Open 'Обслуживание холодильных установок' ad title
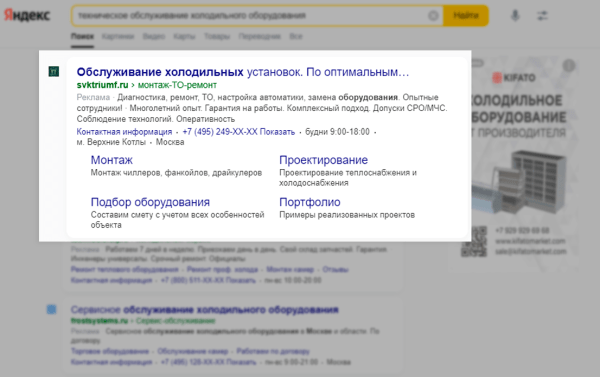Screen dimensions: 600x377 pos(243,72)
